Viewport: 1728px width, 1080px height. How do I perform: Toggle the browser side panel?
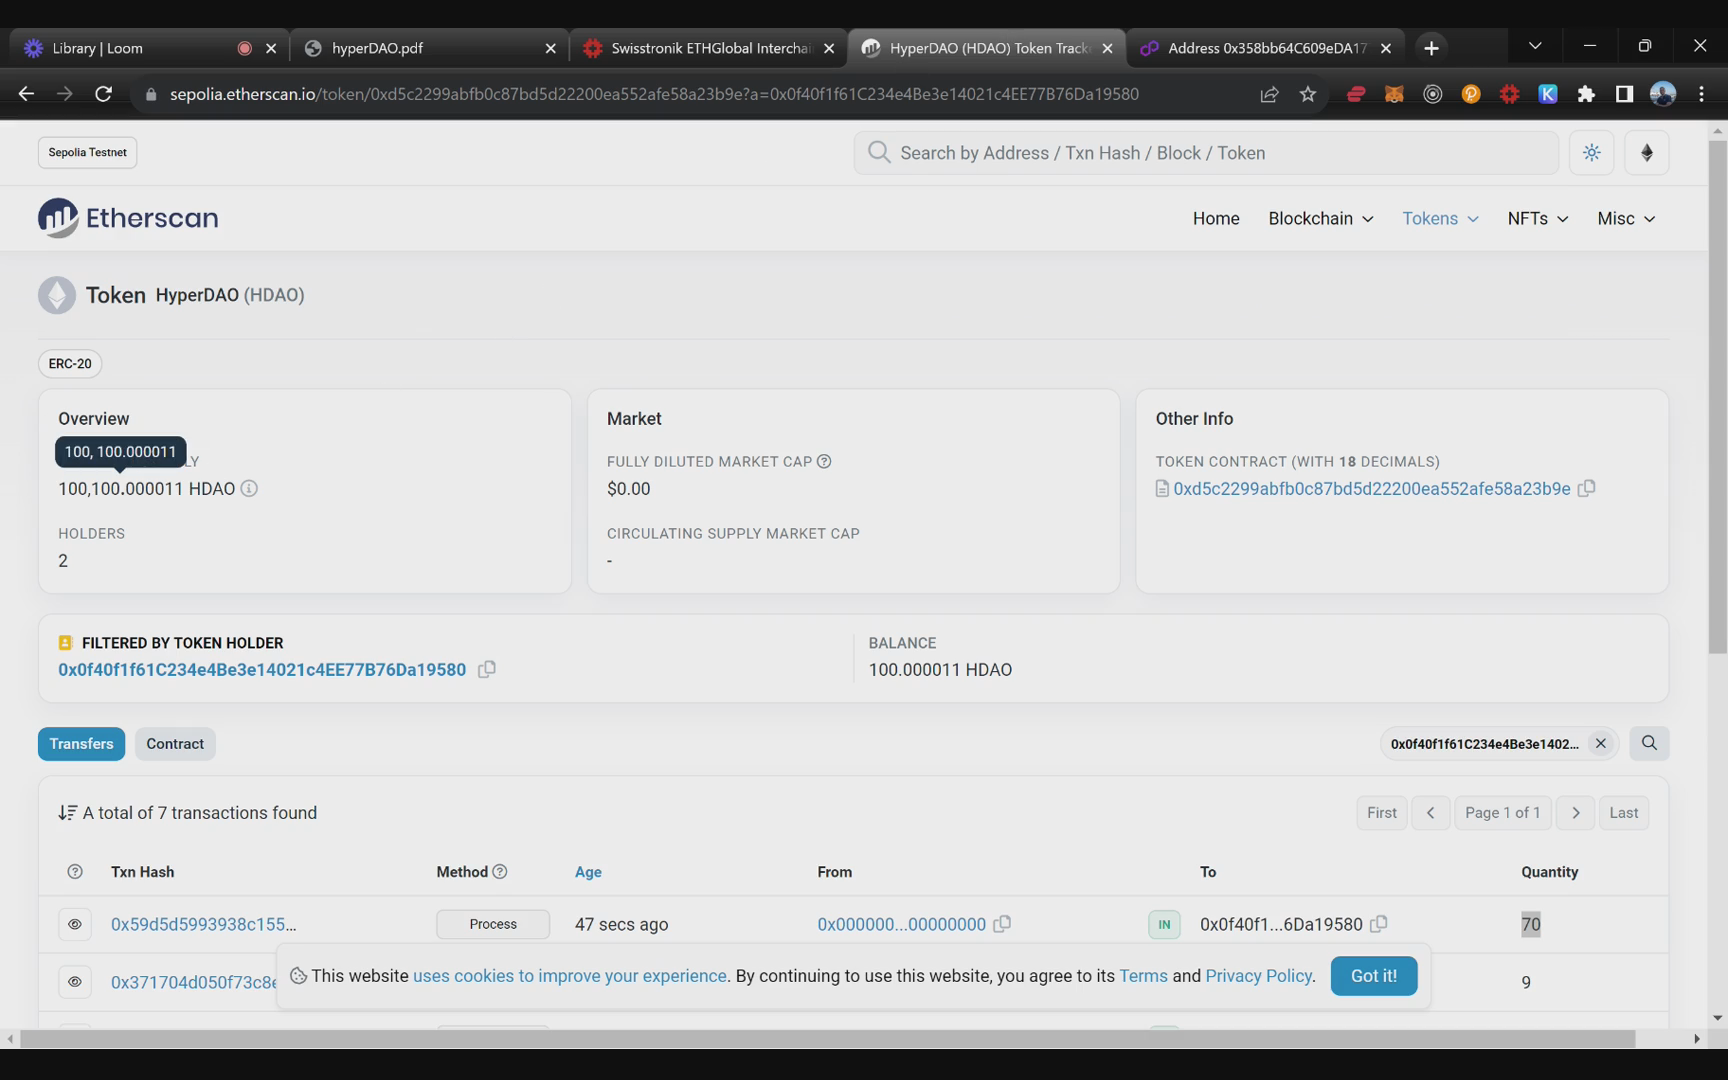coord(1624,94)
